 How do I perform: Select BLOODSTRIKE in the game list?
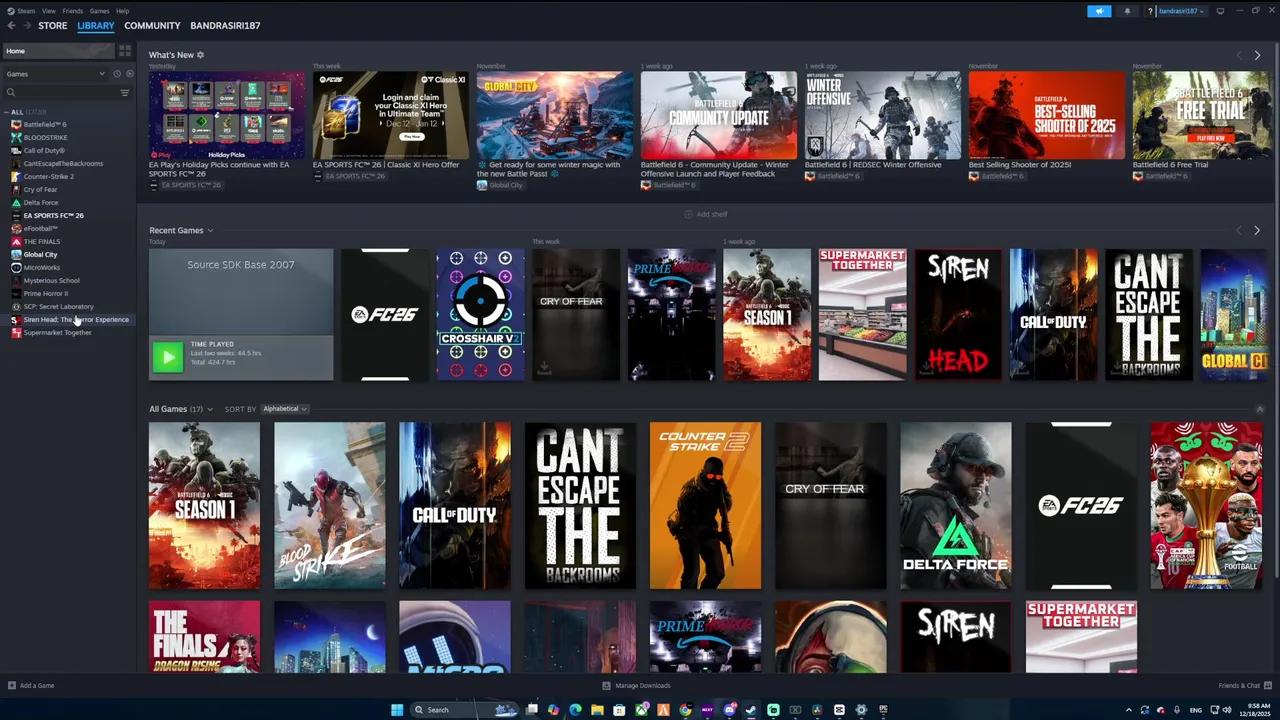(x=45, y=137)
